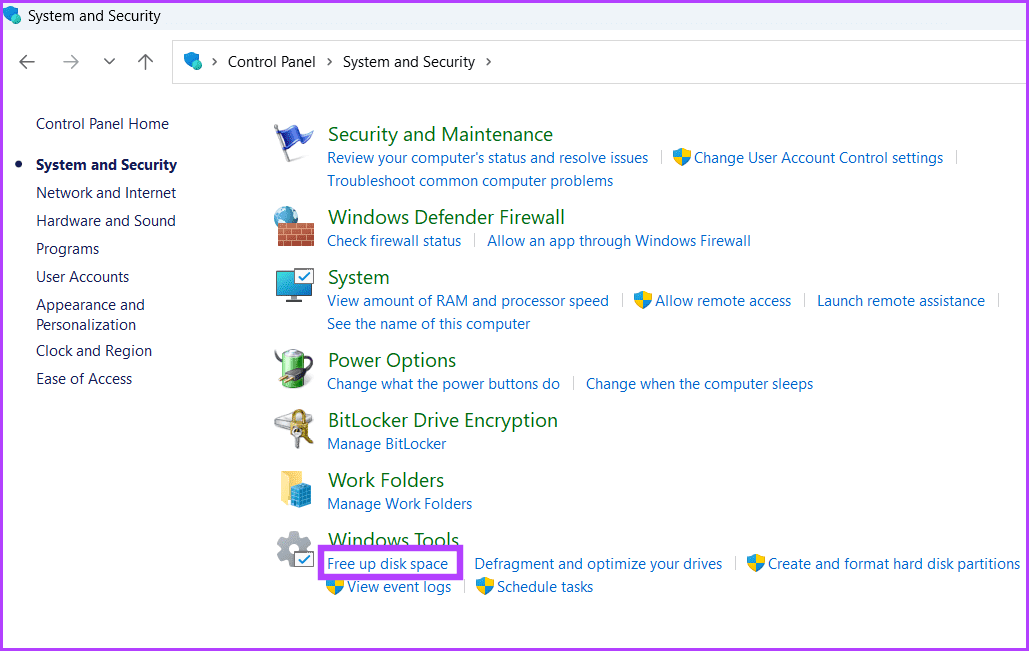Screen dimensions: 1029x651
Task: Select System and Security breadcrumb
Action: coord(409,62)
